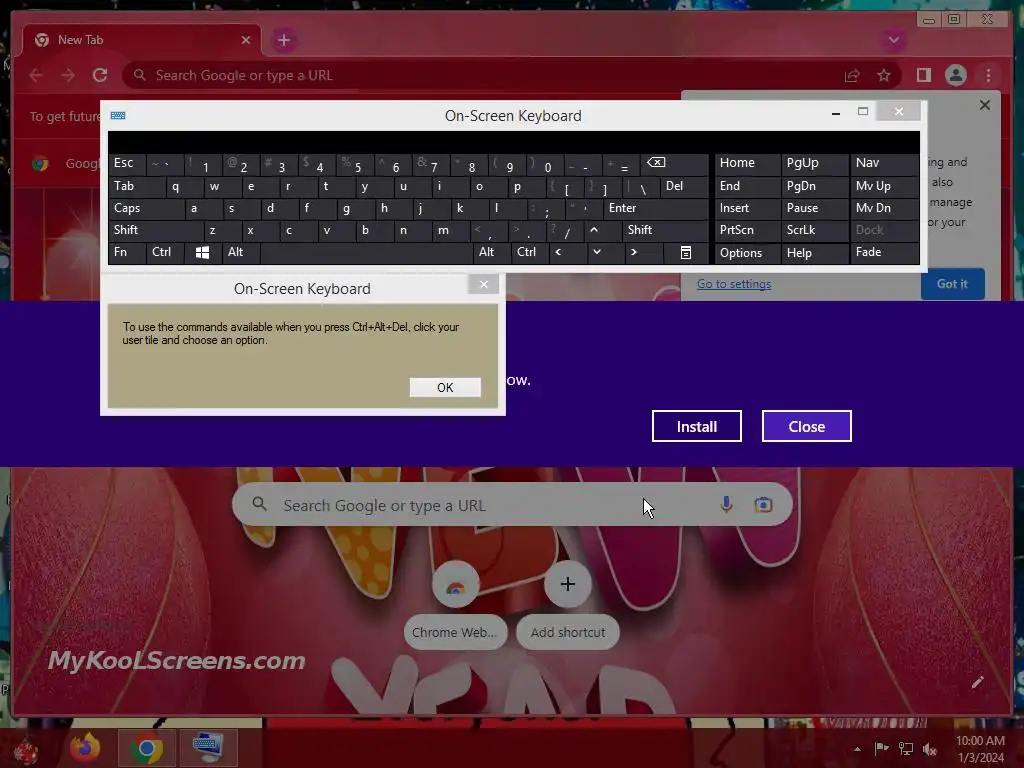Toggle the ScrLk key

click(x=814, y=230)
